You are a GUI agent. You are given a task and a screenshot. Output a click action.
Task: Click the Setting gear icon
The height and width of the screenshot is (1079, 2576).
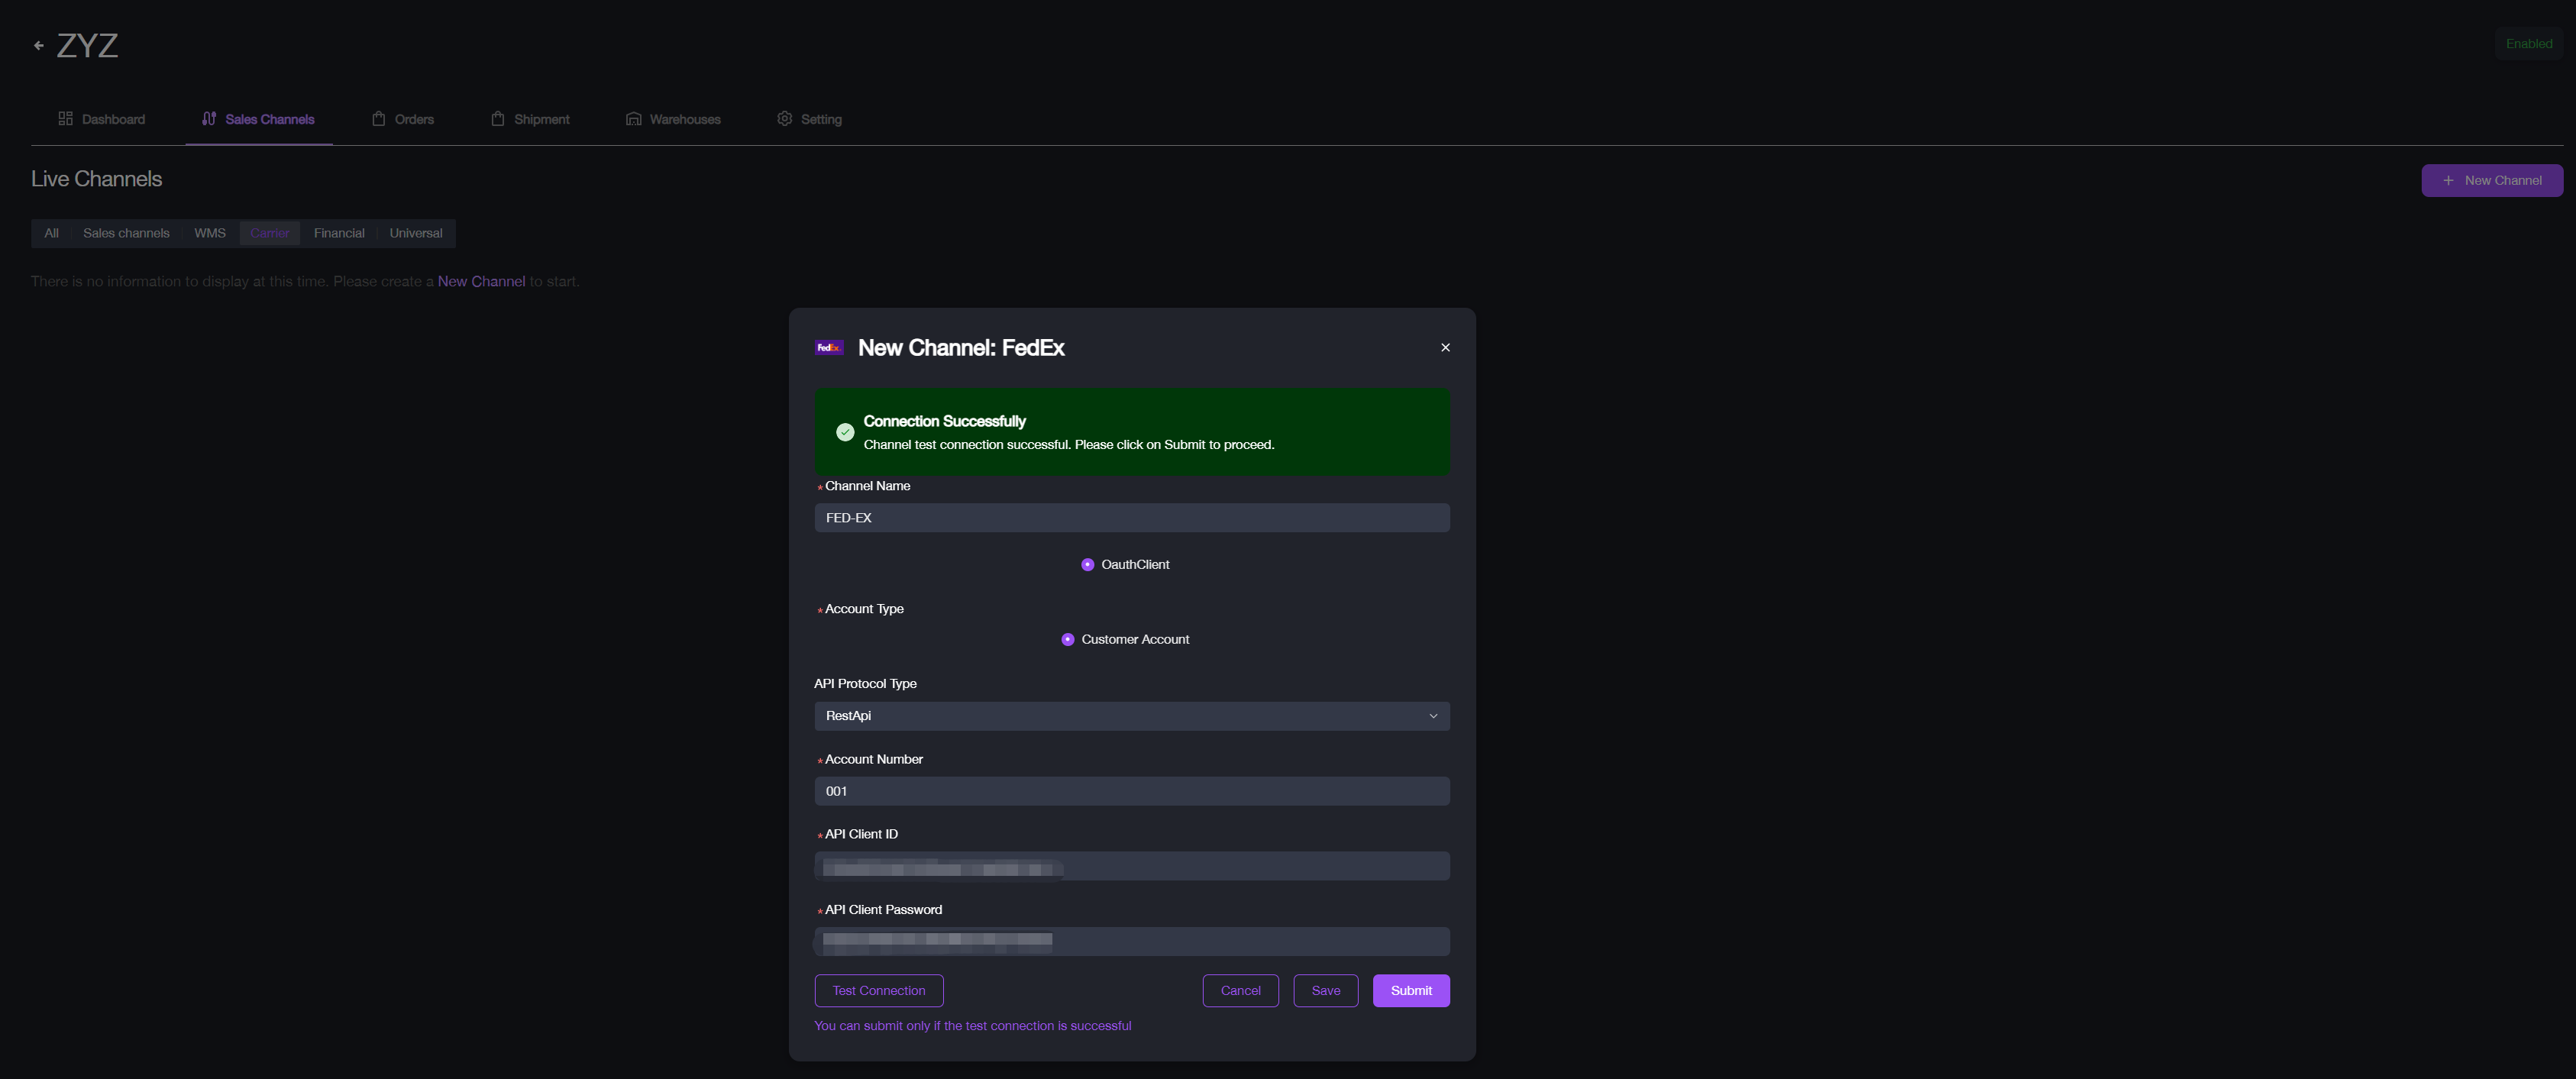tap(784, 119)
